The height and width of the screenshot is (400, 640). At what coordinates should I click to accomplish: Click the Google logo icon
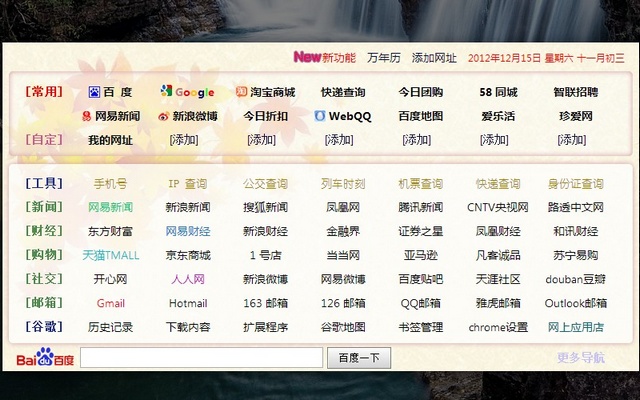166,91
